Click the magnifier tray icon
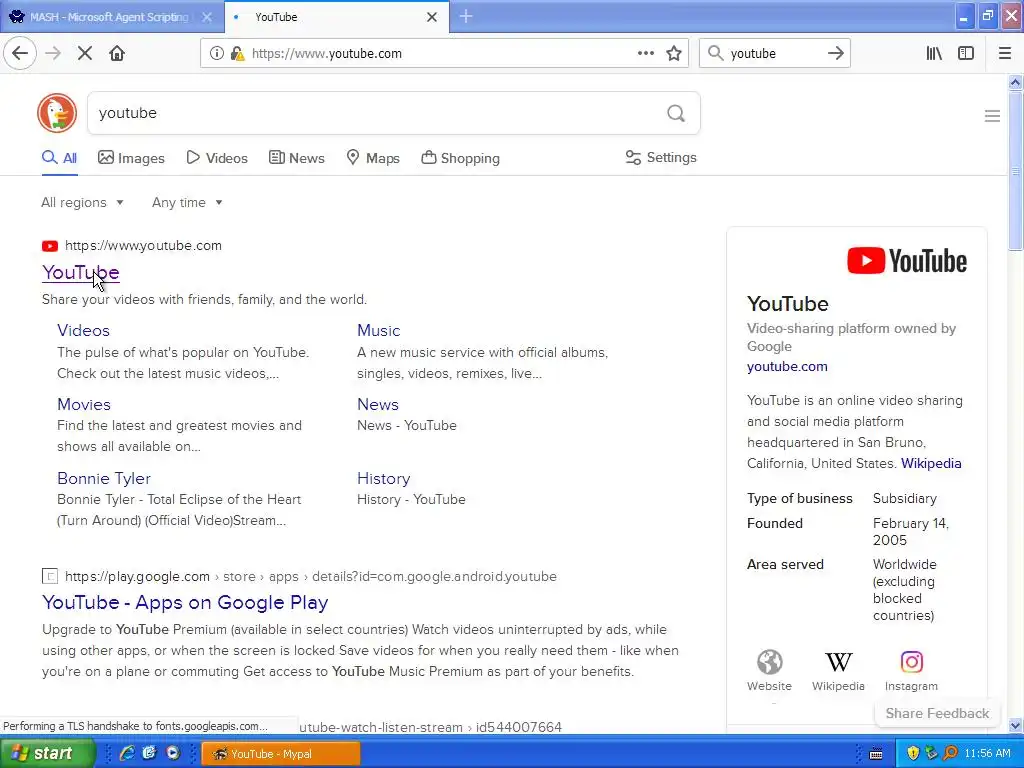 [x=951, y=753]
